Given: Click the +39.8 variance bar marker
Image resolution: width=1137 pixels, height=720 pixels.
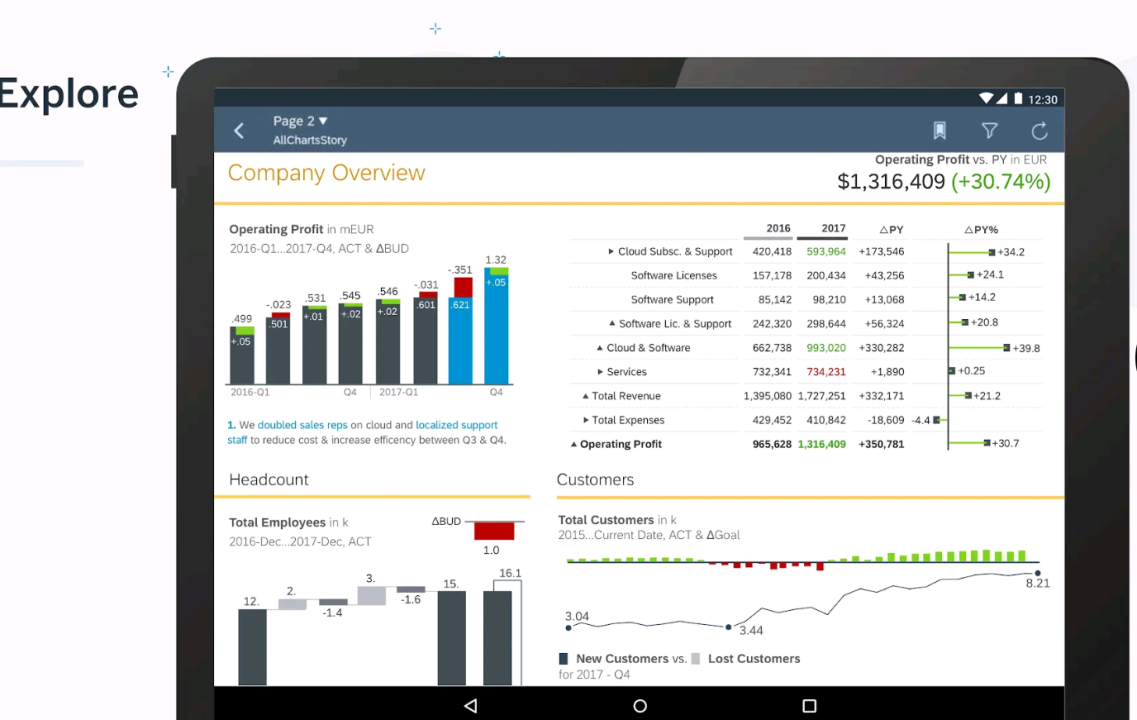Looking at the screenshot, I should pos(1006,348).
